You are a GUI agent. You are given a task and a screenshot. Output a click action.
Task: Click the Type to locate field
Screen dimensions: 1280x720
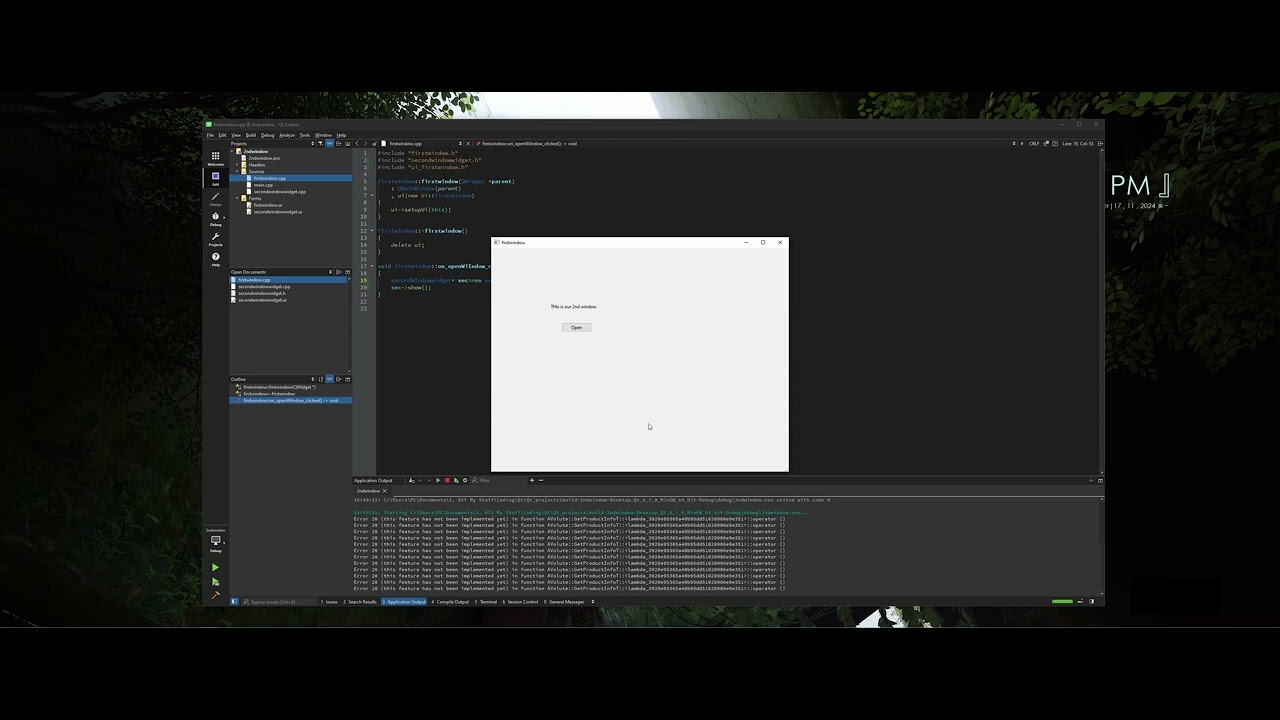[279, 602]
